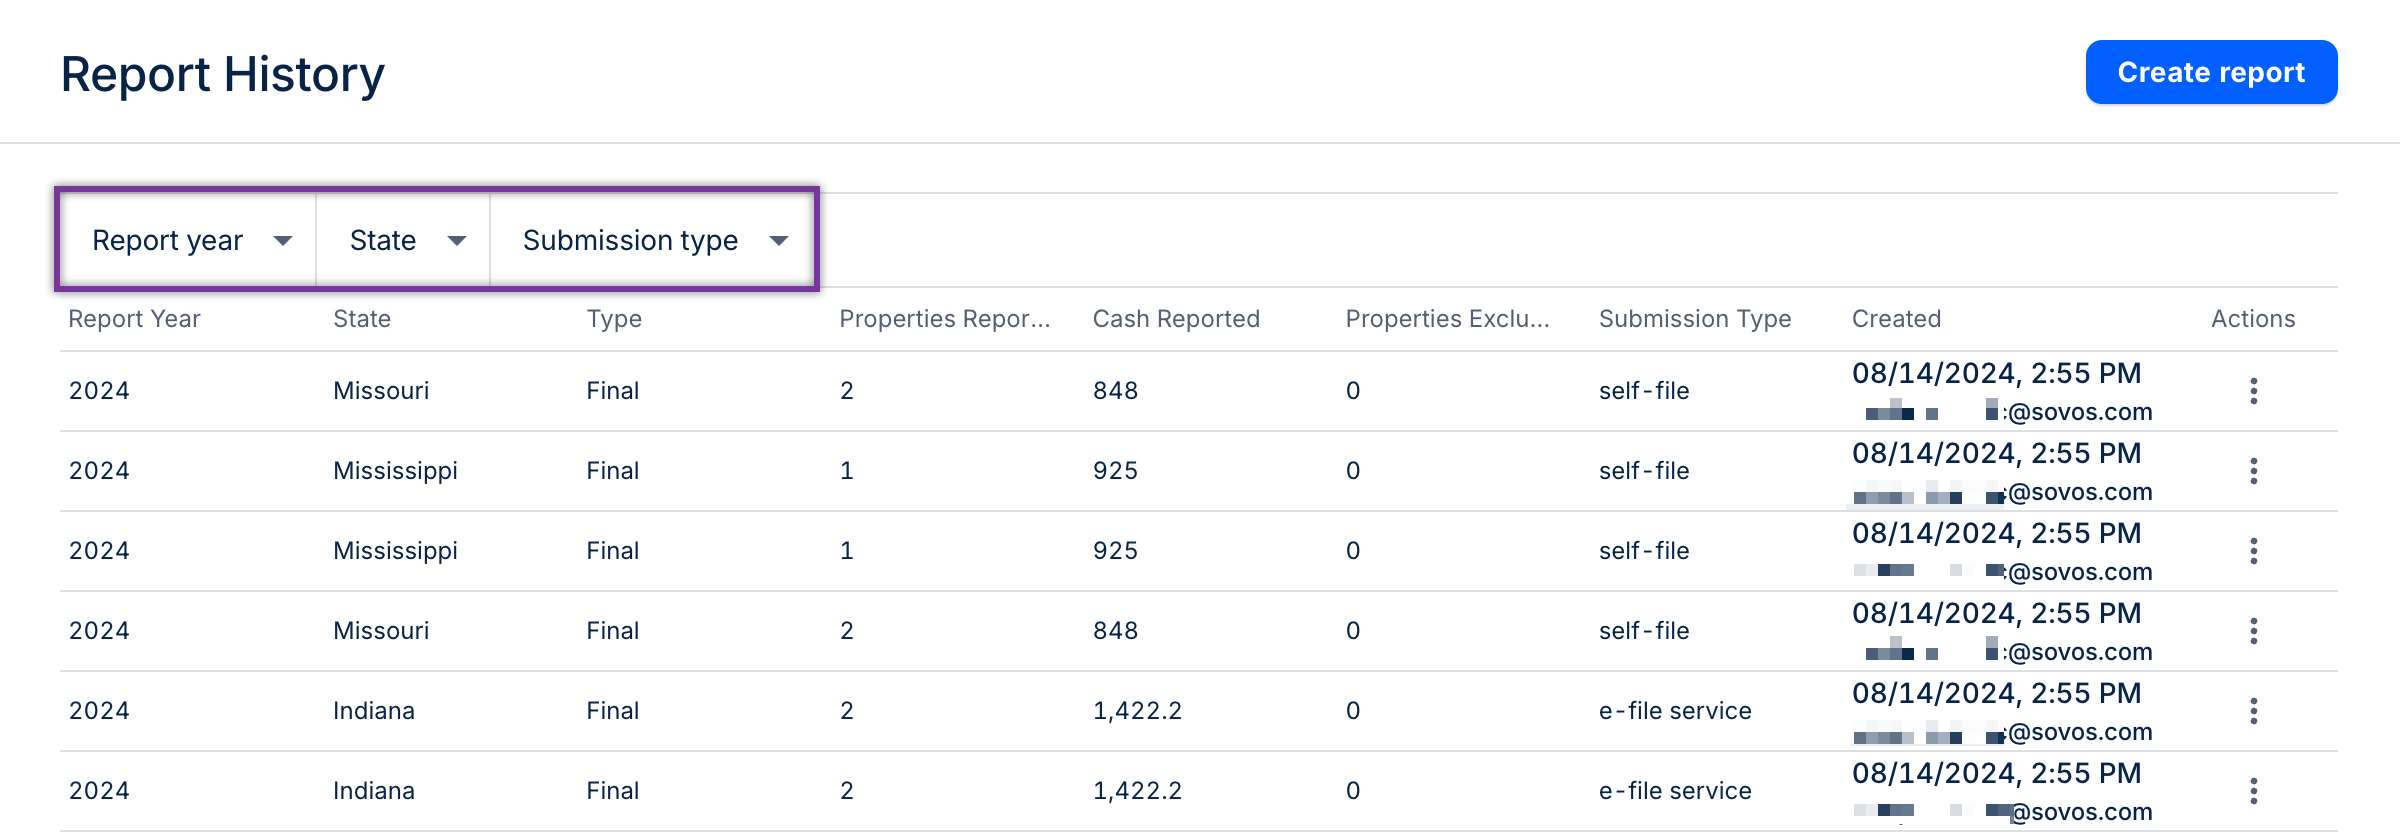
Task: Open the Report year filter dropdown
Action: click(190, 240)
